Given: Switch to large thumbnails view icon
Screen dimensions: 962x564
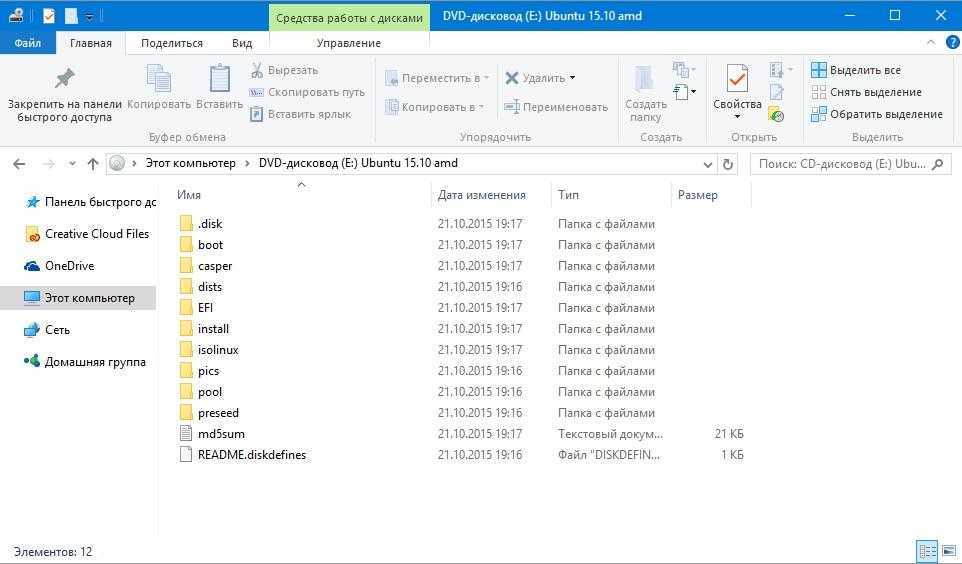Looking at the screenshot, I should coord(947,551).
